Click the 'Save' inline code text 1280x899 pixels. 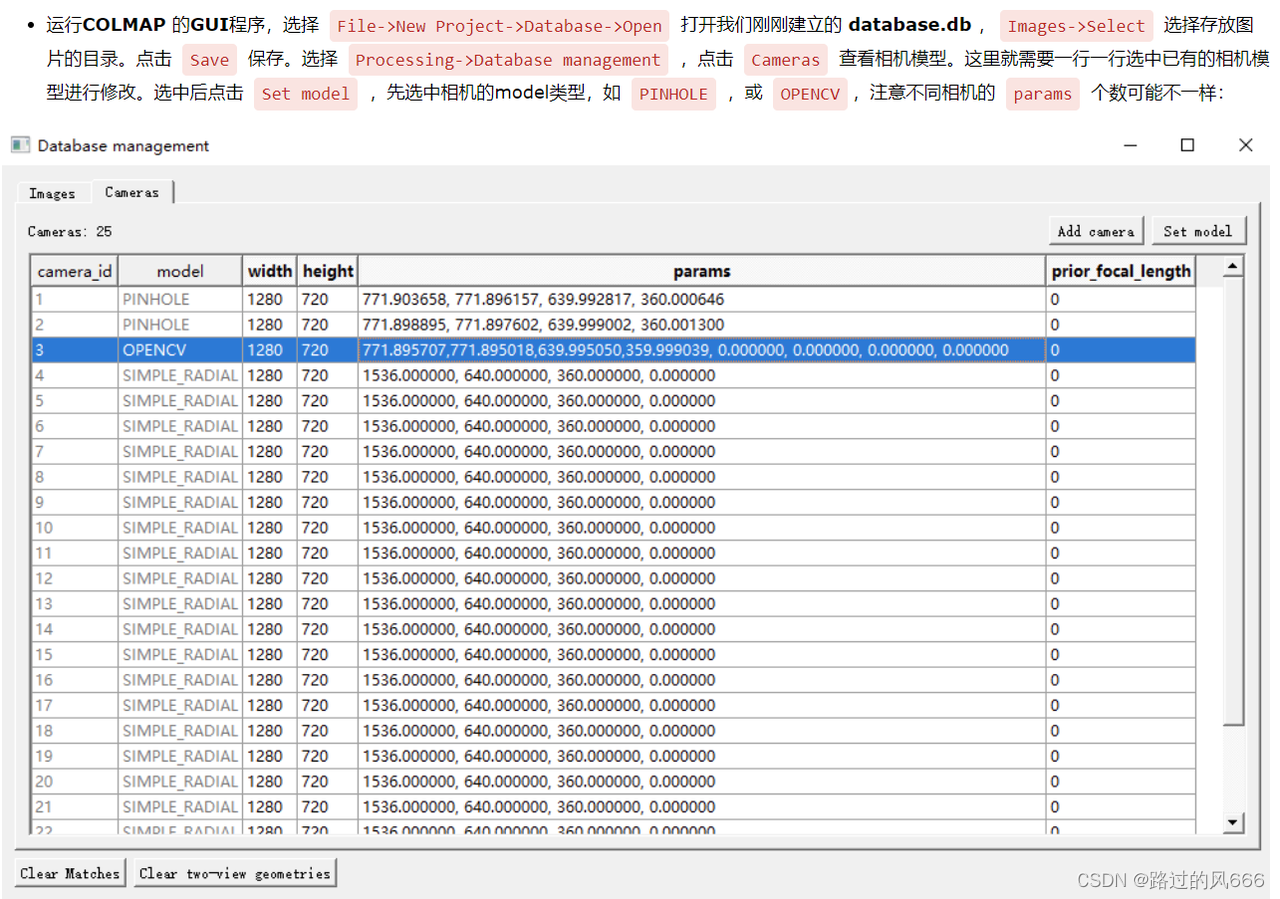[x=209, y=60]
